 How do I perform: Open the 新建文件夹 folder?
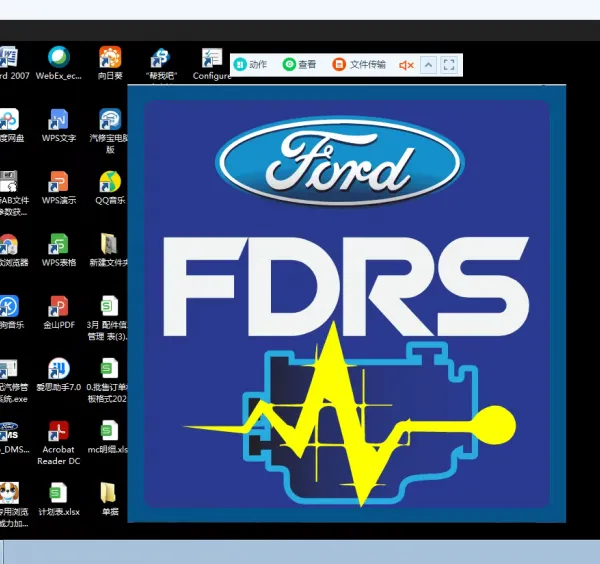pyautogui.click(x=109, y=250)
